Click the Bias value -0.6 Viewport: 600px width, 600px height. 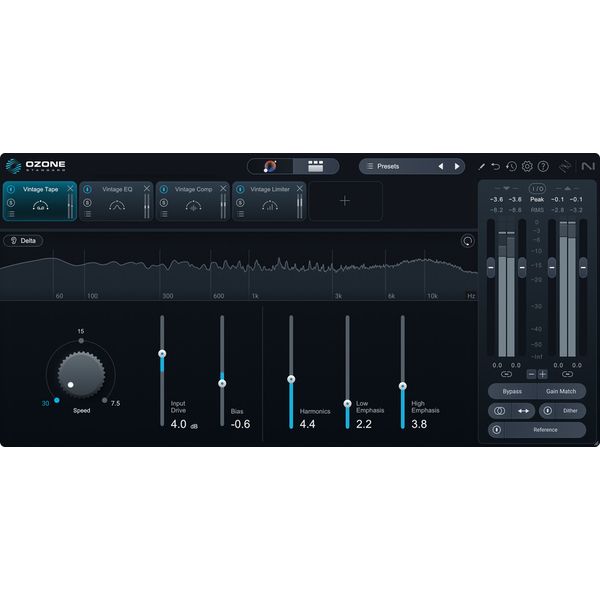(x=240, y=424)
